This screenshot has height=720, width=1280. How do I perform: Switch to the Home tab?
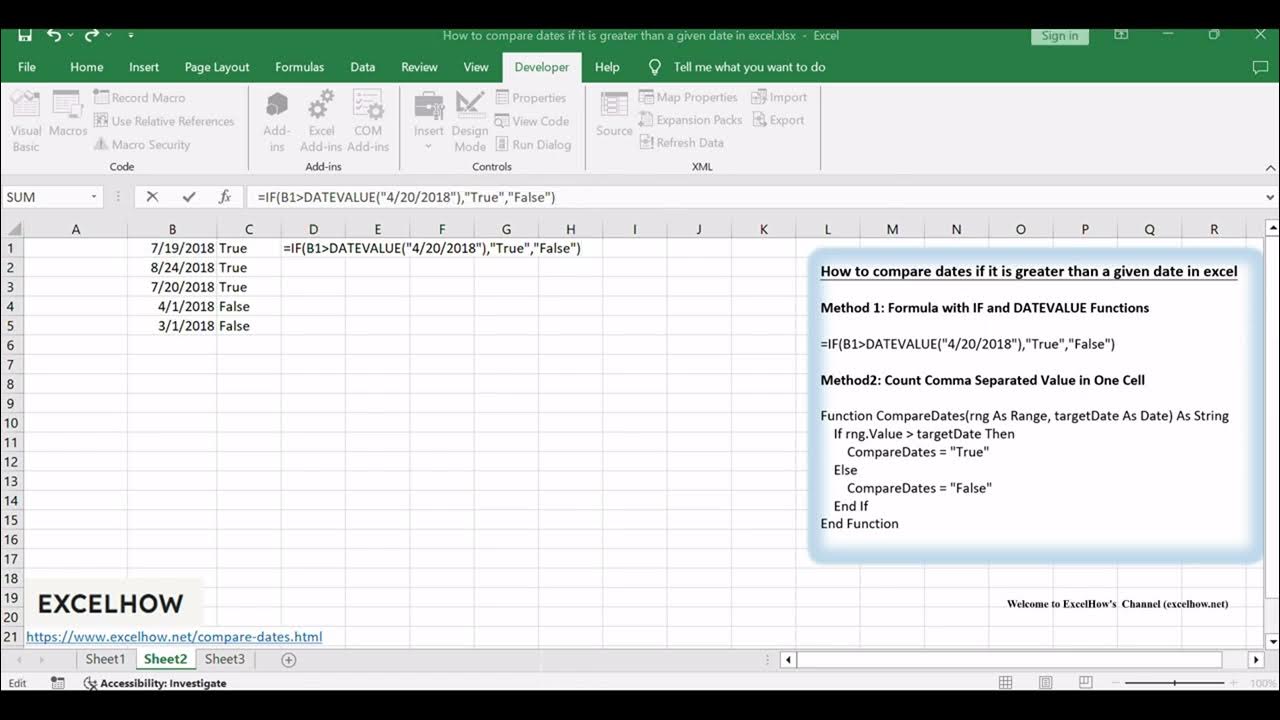tap(87, 67)
